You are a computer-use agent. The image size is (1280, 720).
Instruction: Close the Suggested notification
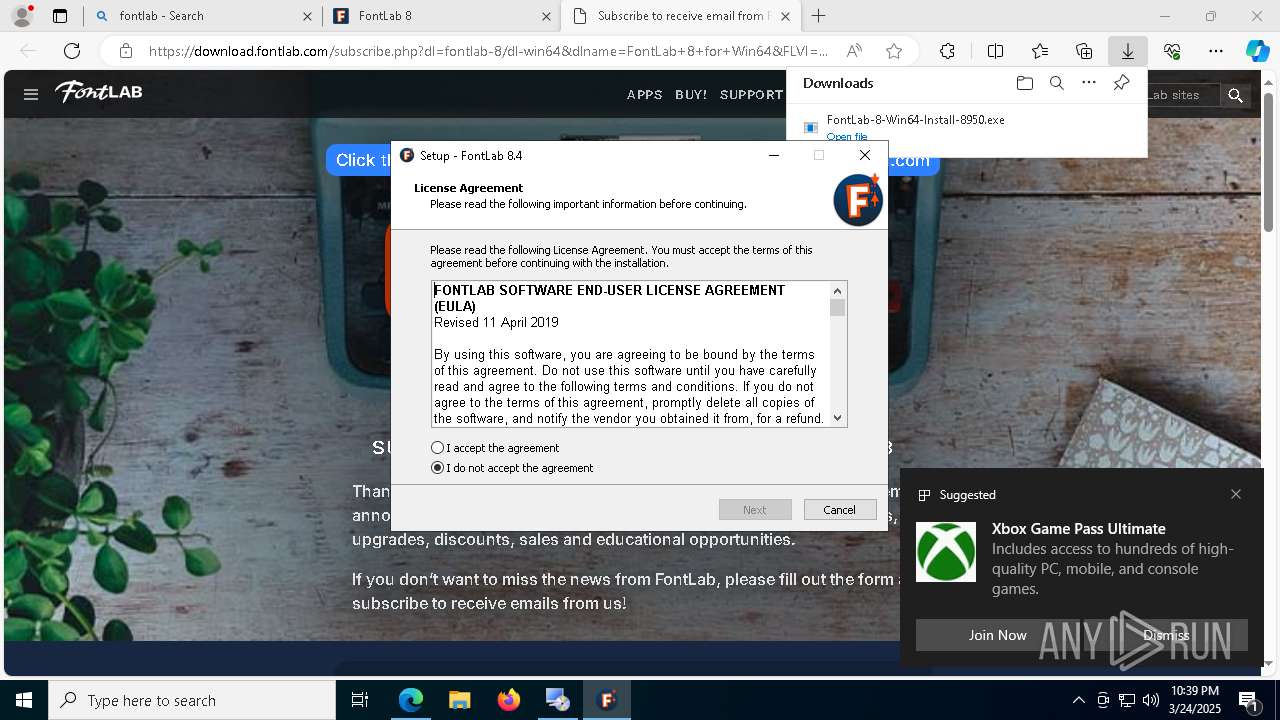[x=1236, y=494]
